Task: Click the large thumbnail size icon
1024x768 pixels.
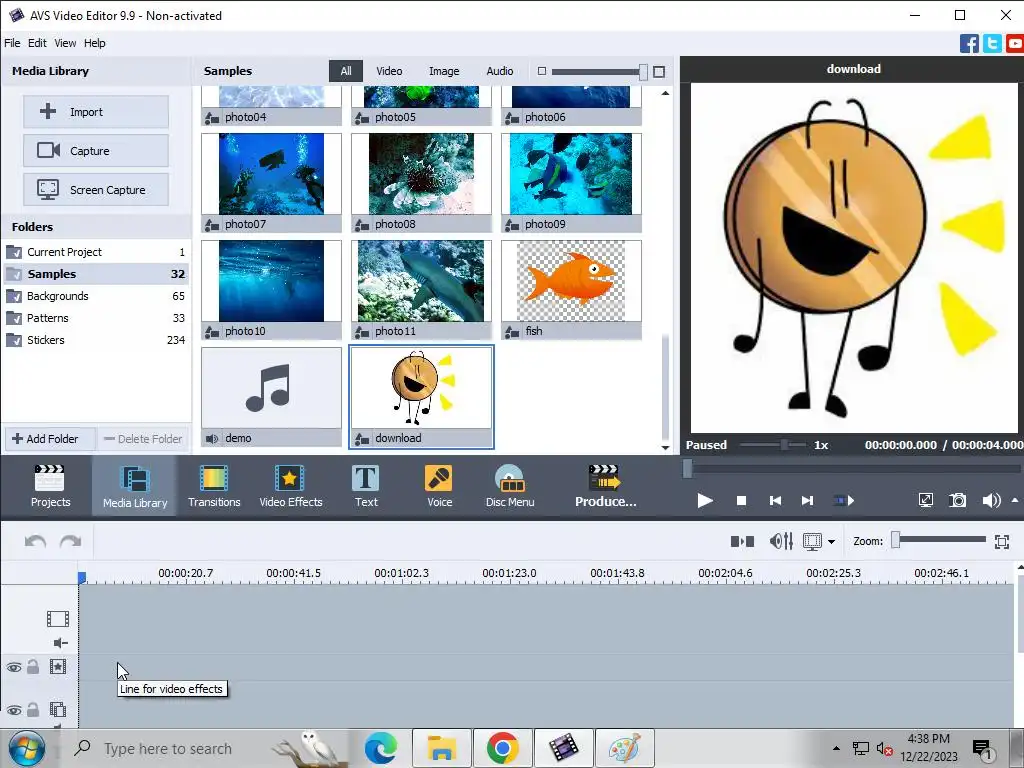Action: (659, 72)
